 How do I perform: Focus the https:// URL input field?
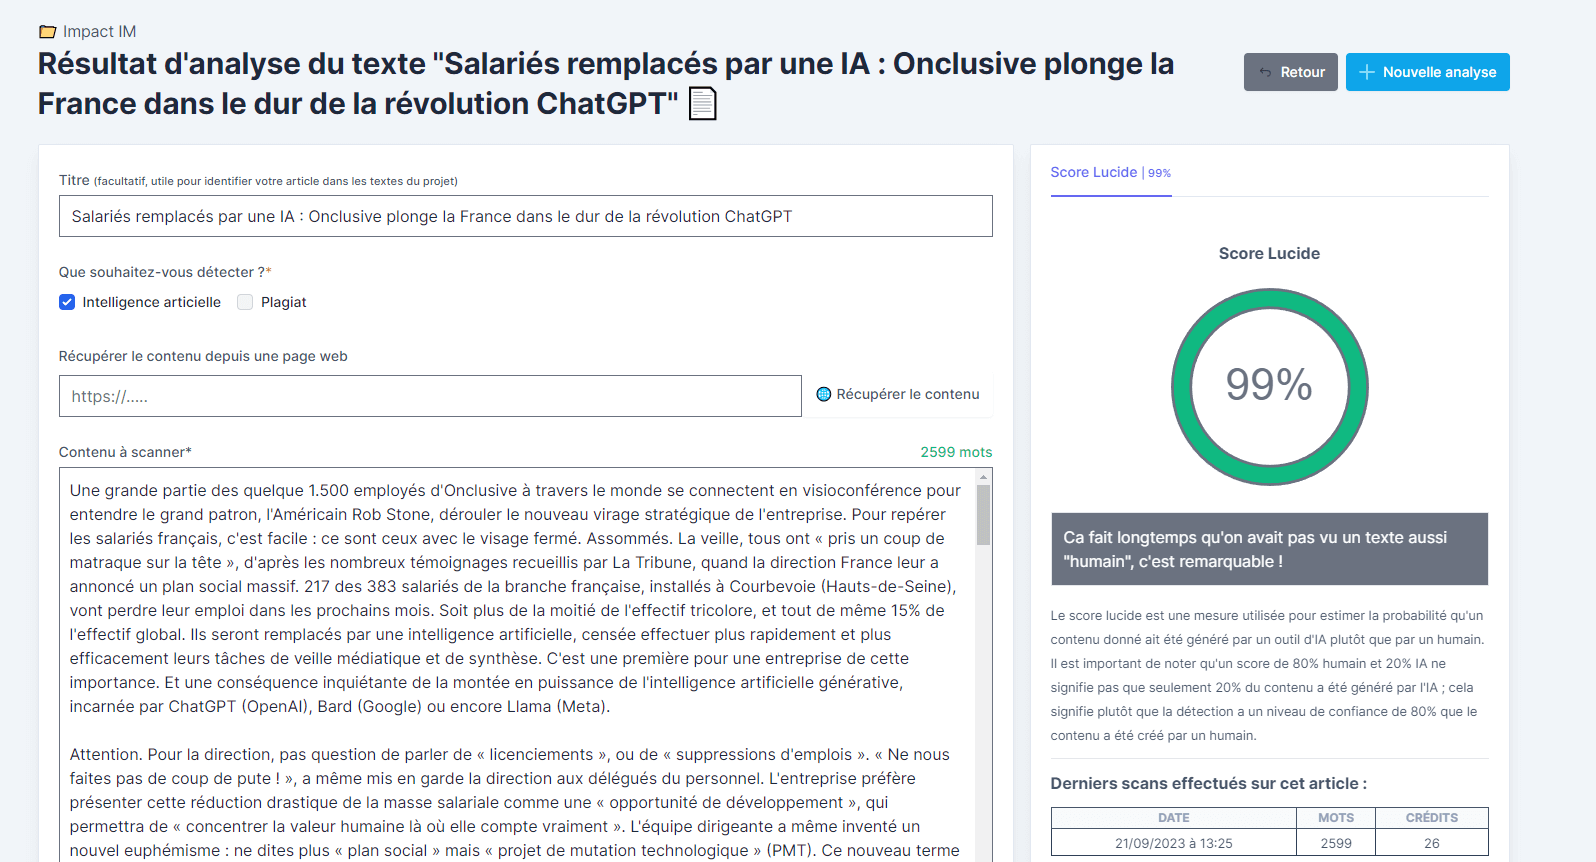coord(430,396)
